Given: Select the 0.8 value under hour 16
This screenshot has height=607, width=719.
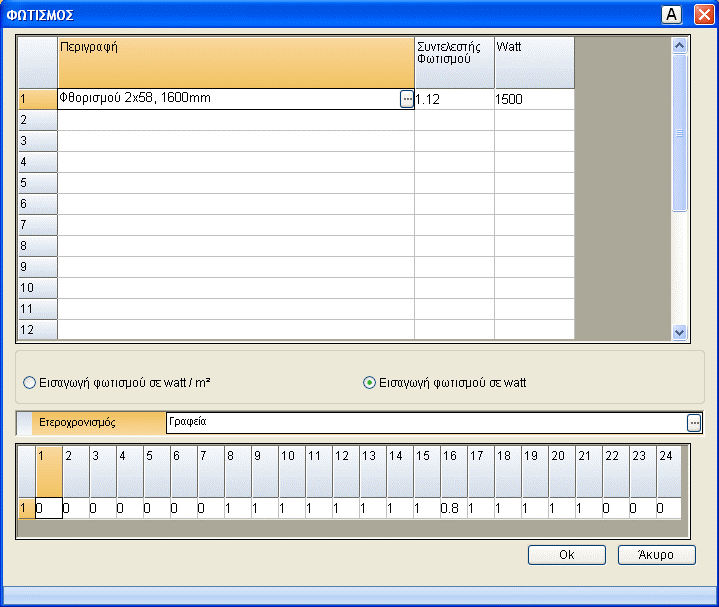Looking at the screenshot, I should click(454, 508).
